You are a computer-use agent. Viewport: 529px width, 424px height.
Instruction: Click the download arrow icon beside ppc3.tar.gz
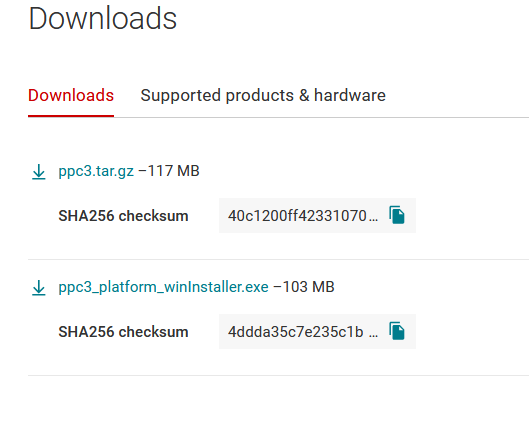click(x=39, y=172)
